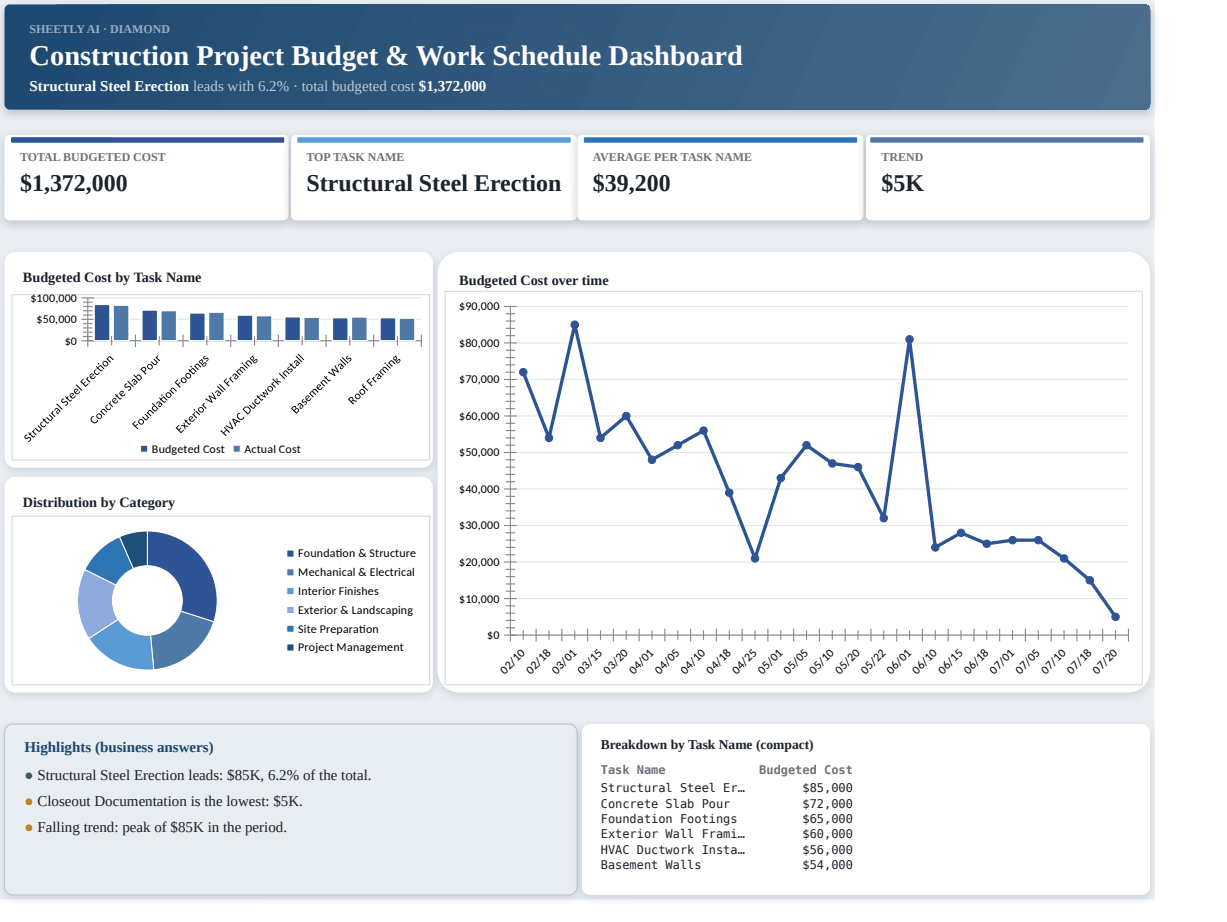Click the 06/01 peak point on line chart

[x=909, y=339]
